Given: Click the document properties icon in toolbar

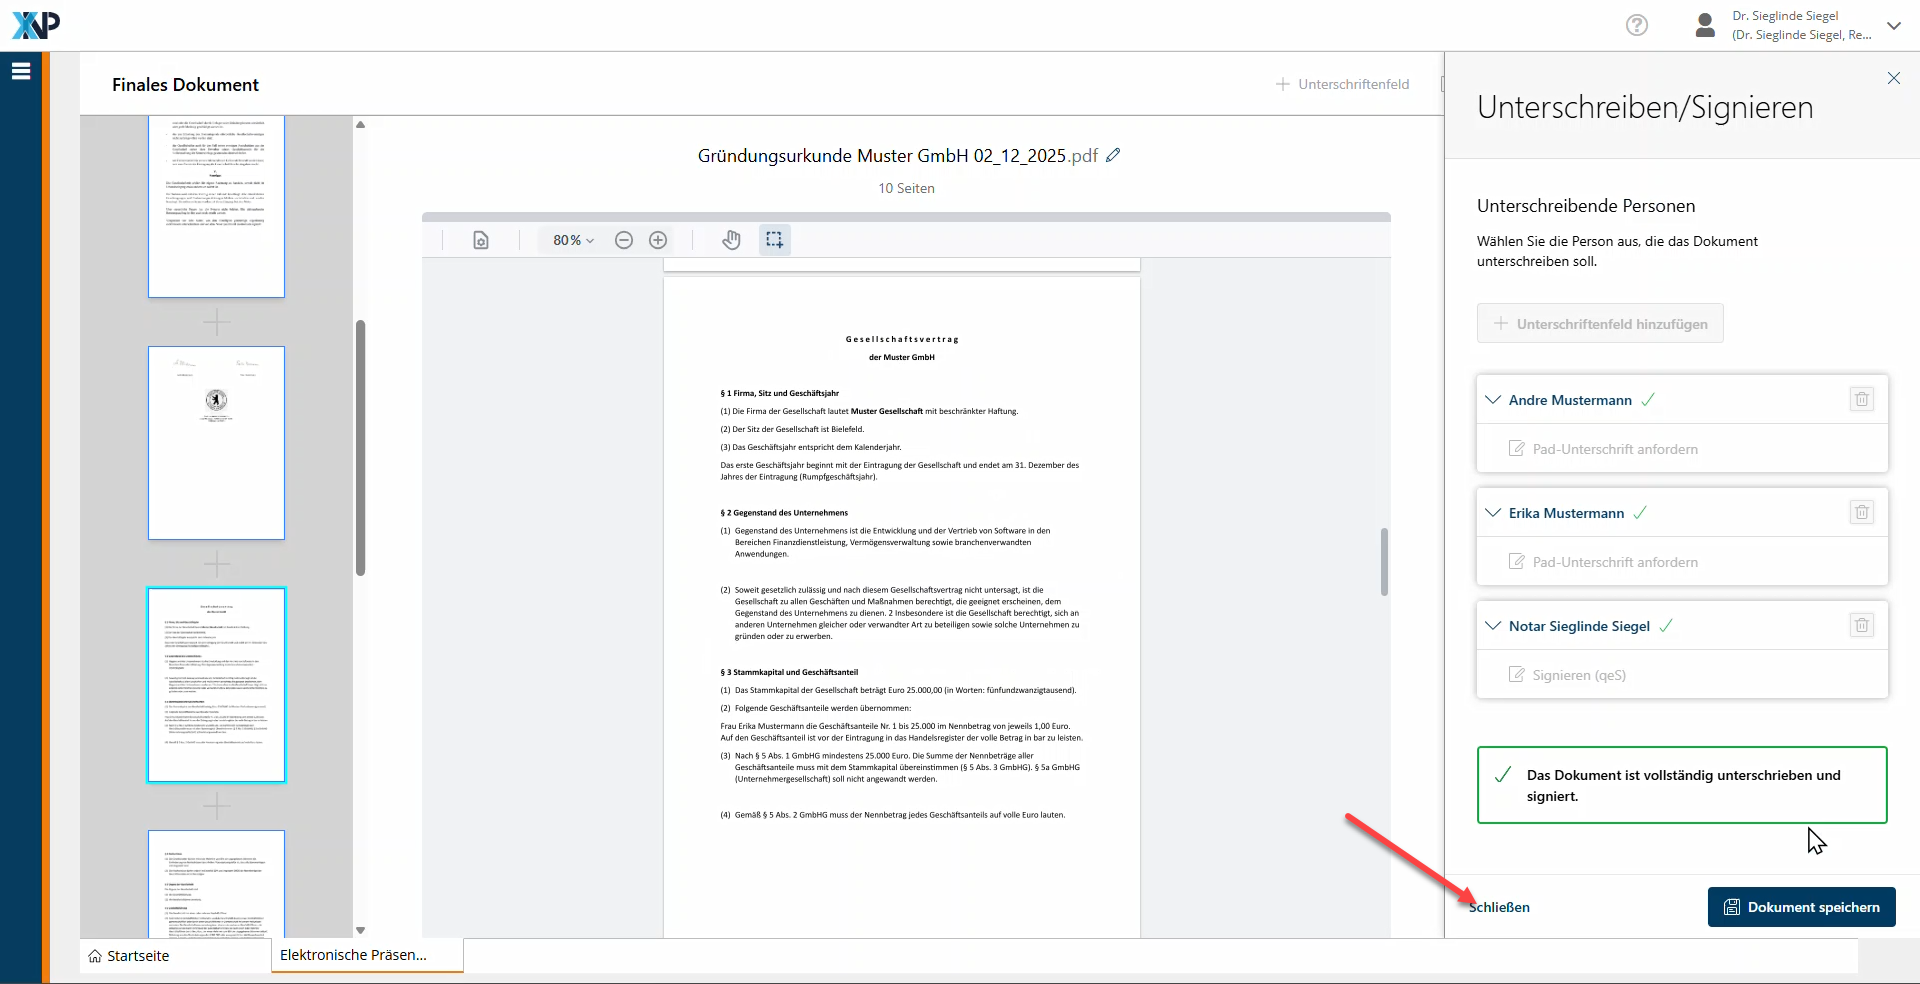Looking at the screenshot, I should (481, 240).
